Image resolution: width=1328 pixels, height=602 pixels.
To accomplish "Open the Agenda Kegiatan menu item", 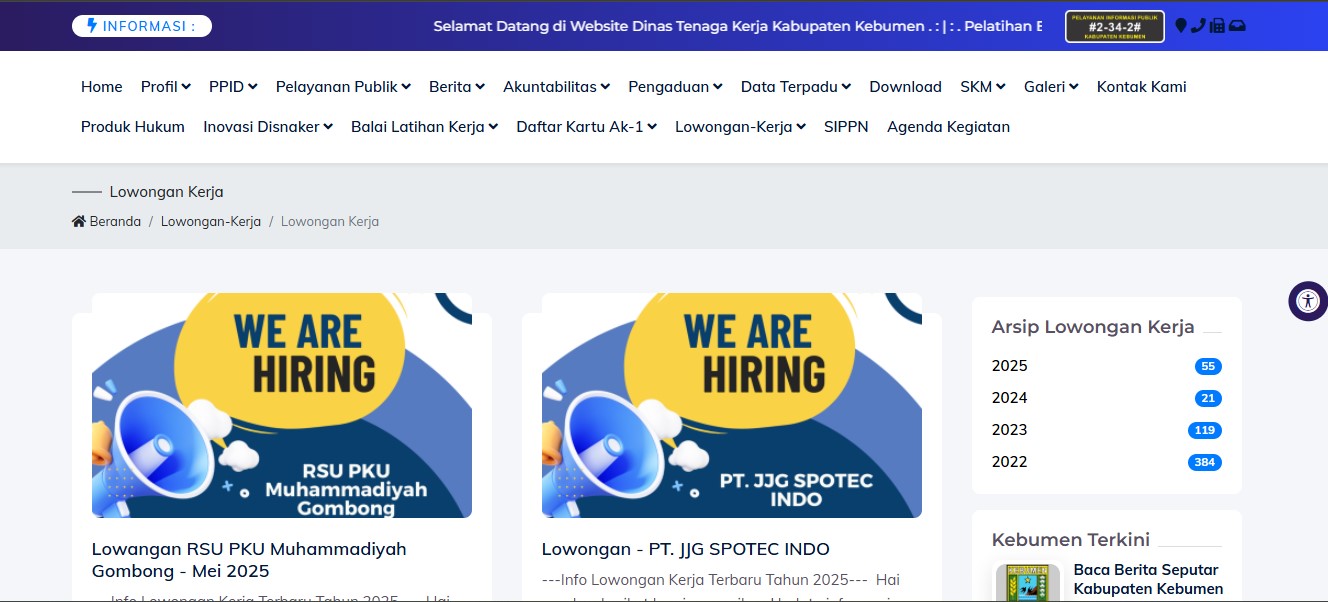I will tap(948, 127).
